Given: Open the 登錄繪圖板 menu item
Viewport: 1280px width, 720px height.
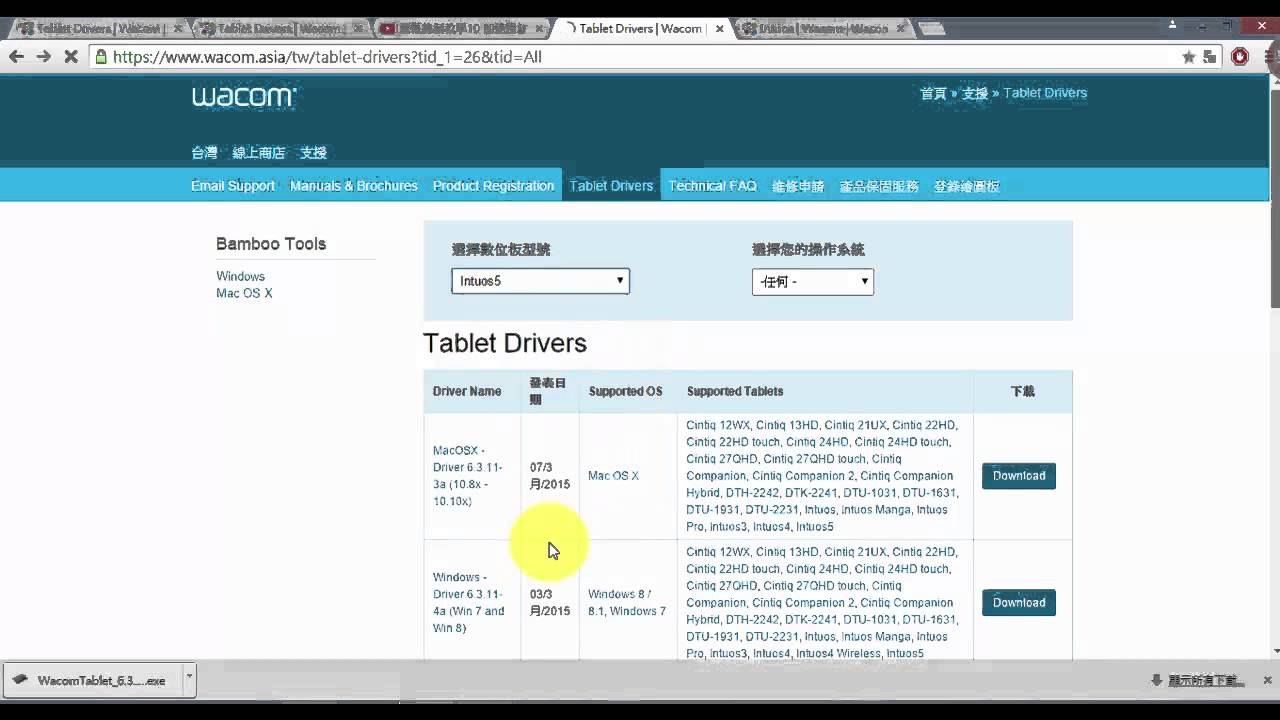Looking at the screenshot, I should click(966, 186).
